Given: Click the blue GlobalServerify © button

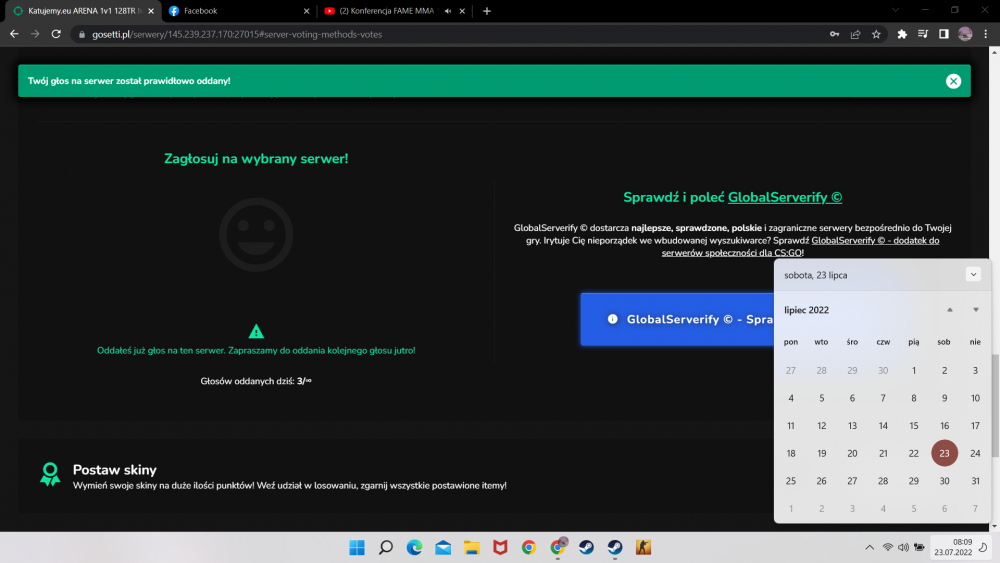Looking at the screenshot, I should click(x=677, y=319).
